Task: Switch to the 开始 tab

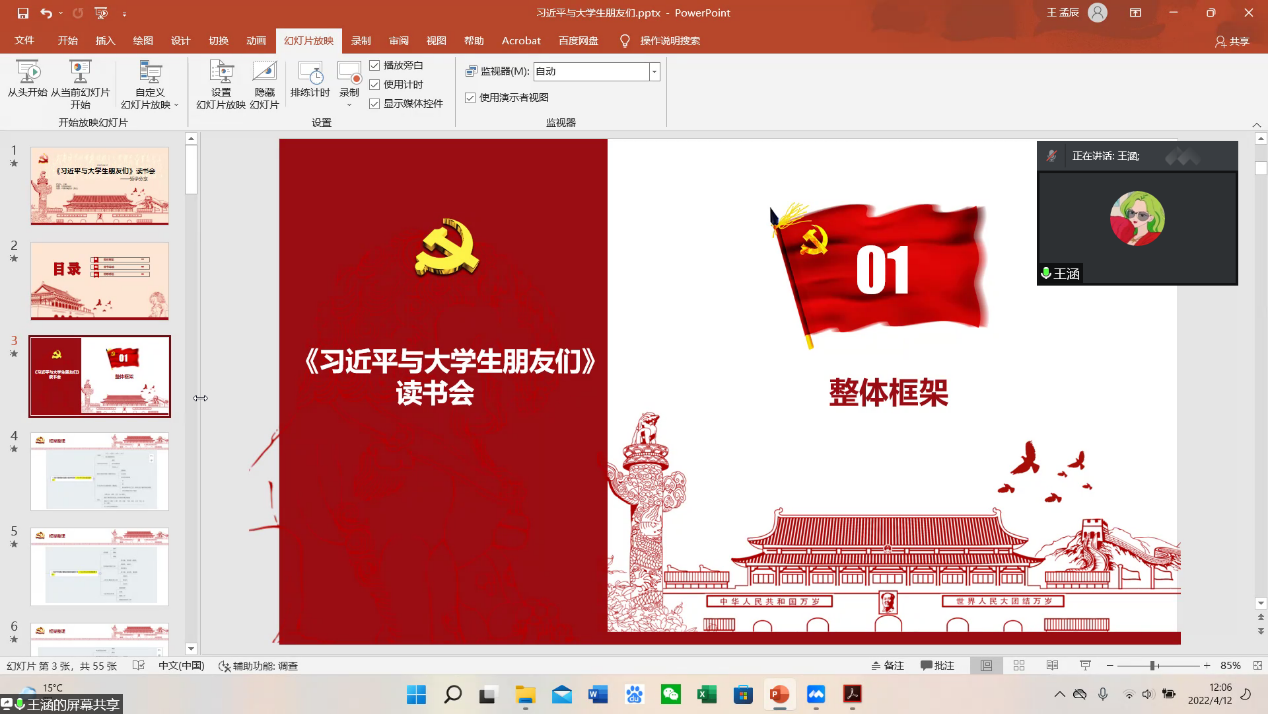Action: coord(67,41)
